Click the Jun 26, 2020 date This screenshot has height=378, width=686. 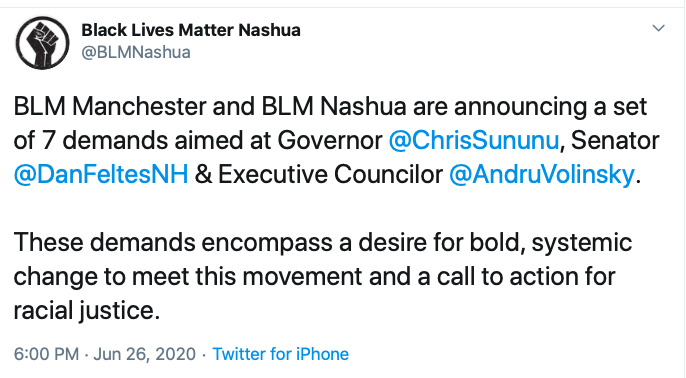pos(144,354)
